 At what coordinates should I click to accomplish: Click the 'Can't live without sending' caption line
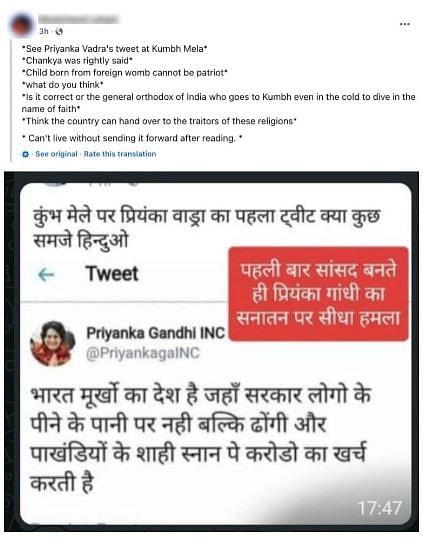132,138
